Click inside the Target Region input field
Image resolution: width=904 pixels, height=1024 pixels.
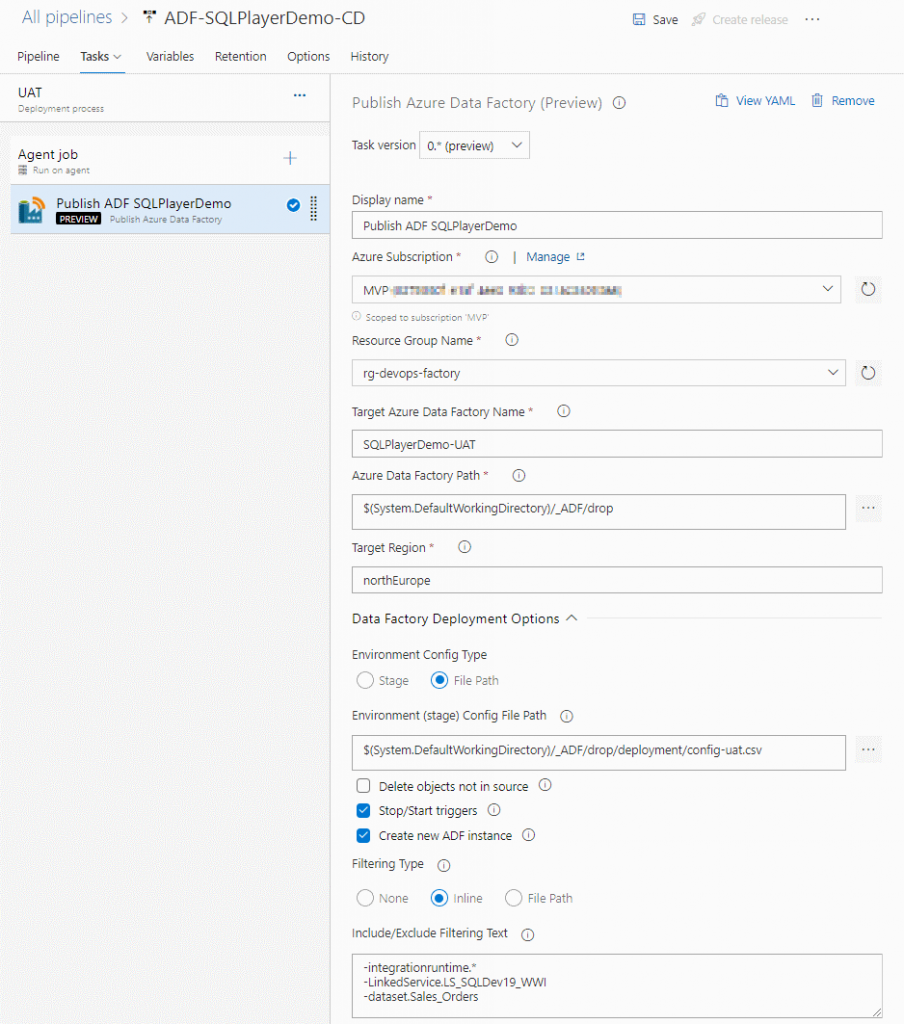coord(617,579)
